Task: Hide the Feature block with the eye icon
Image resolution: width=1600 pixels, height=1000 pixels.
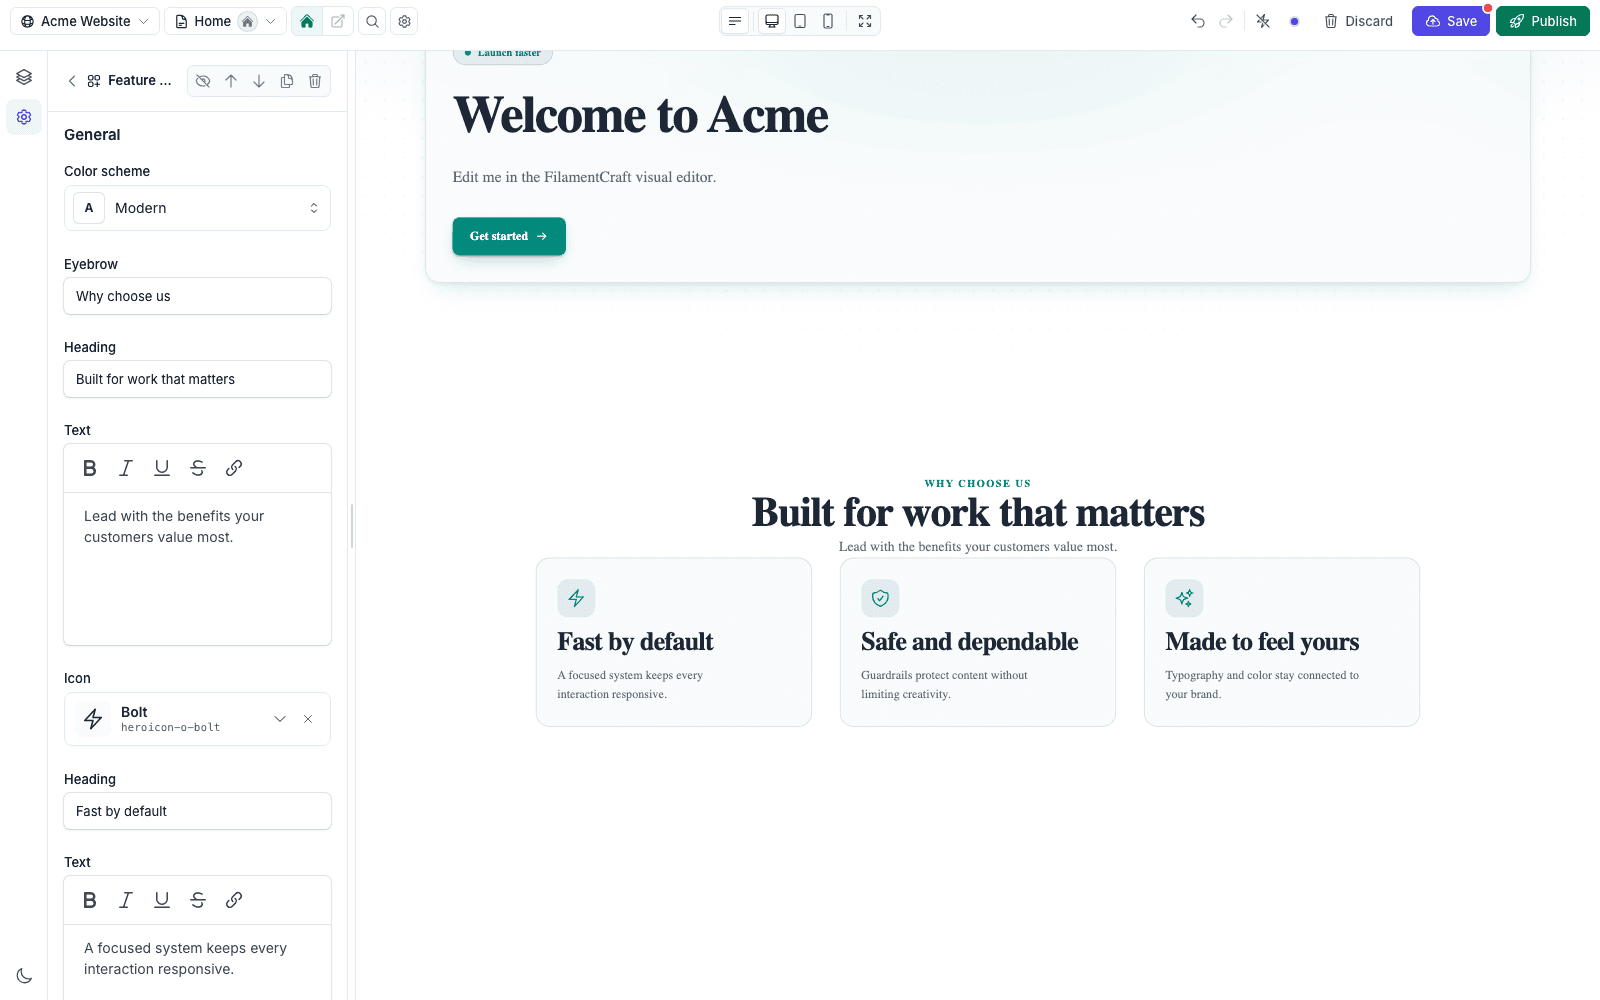Action: [203, 81]
